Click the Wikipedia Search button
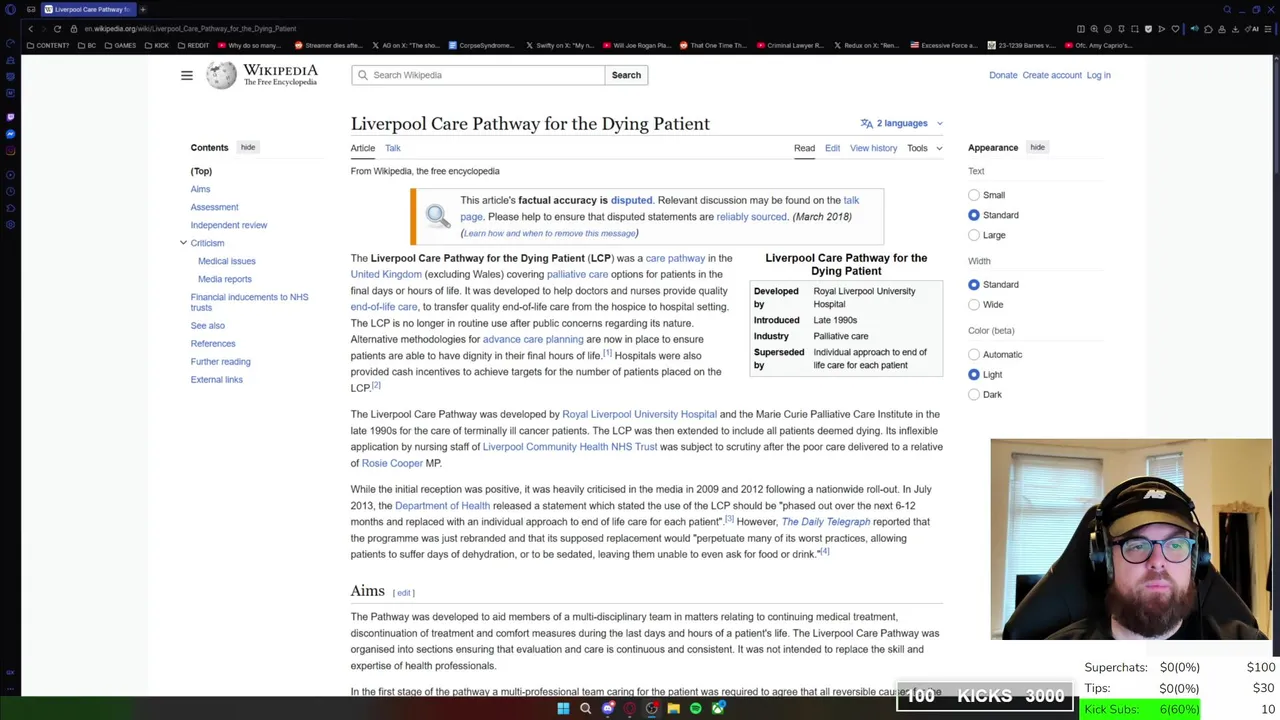Viewport: 1280px width, 720px height. (626, 75)
